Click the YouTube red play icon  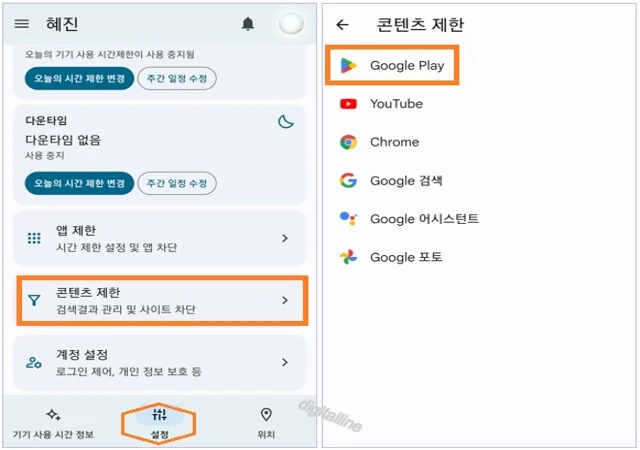[x=348, y=104]
